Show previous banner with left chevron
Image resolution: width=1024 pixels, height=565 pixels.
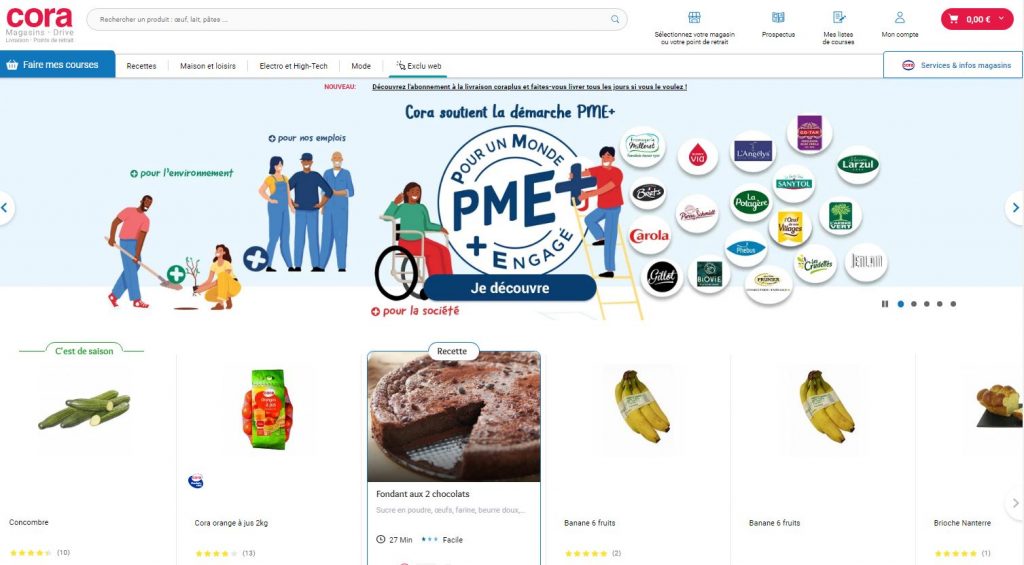coord(5,208)
